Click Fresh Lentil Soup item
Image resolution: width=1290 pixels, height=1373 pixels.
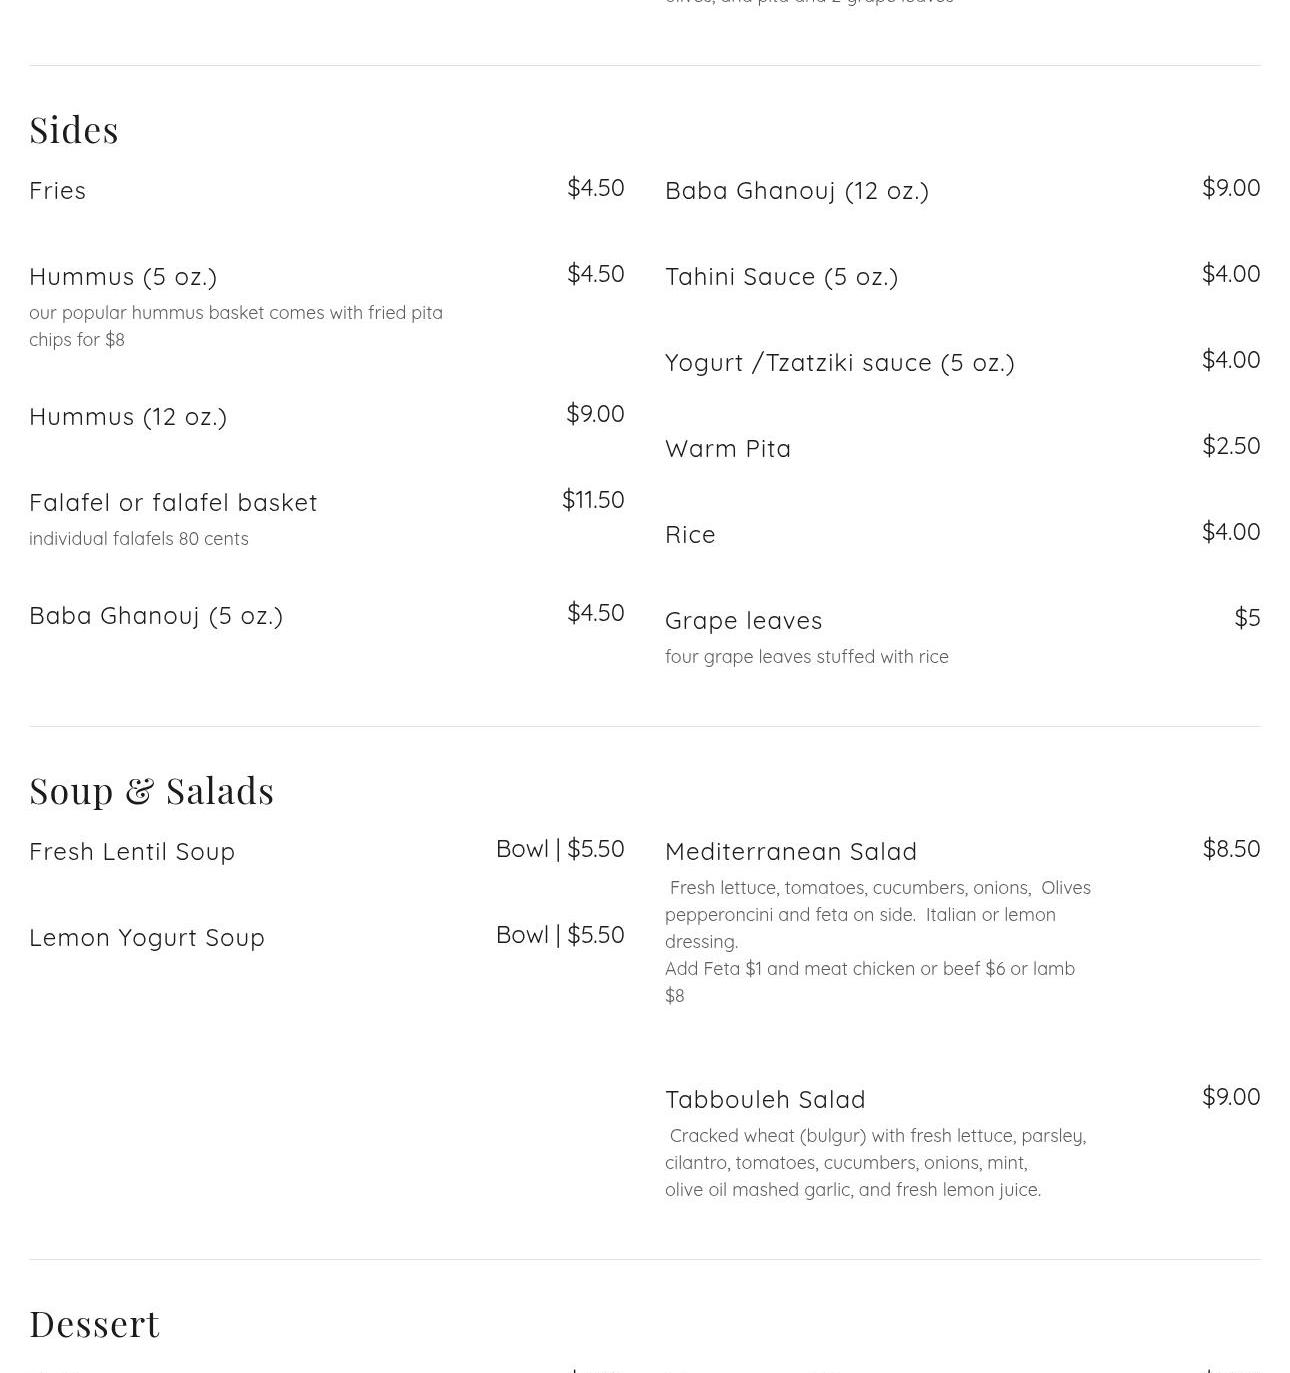coord(132,851)
